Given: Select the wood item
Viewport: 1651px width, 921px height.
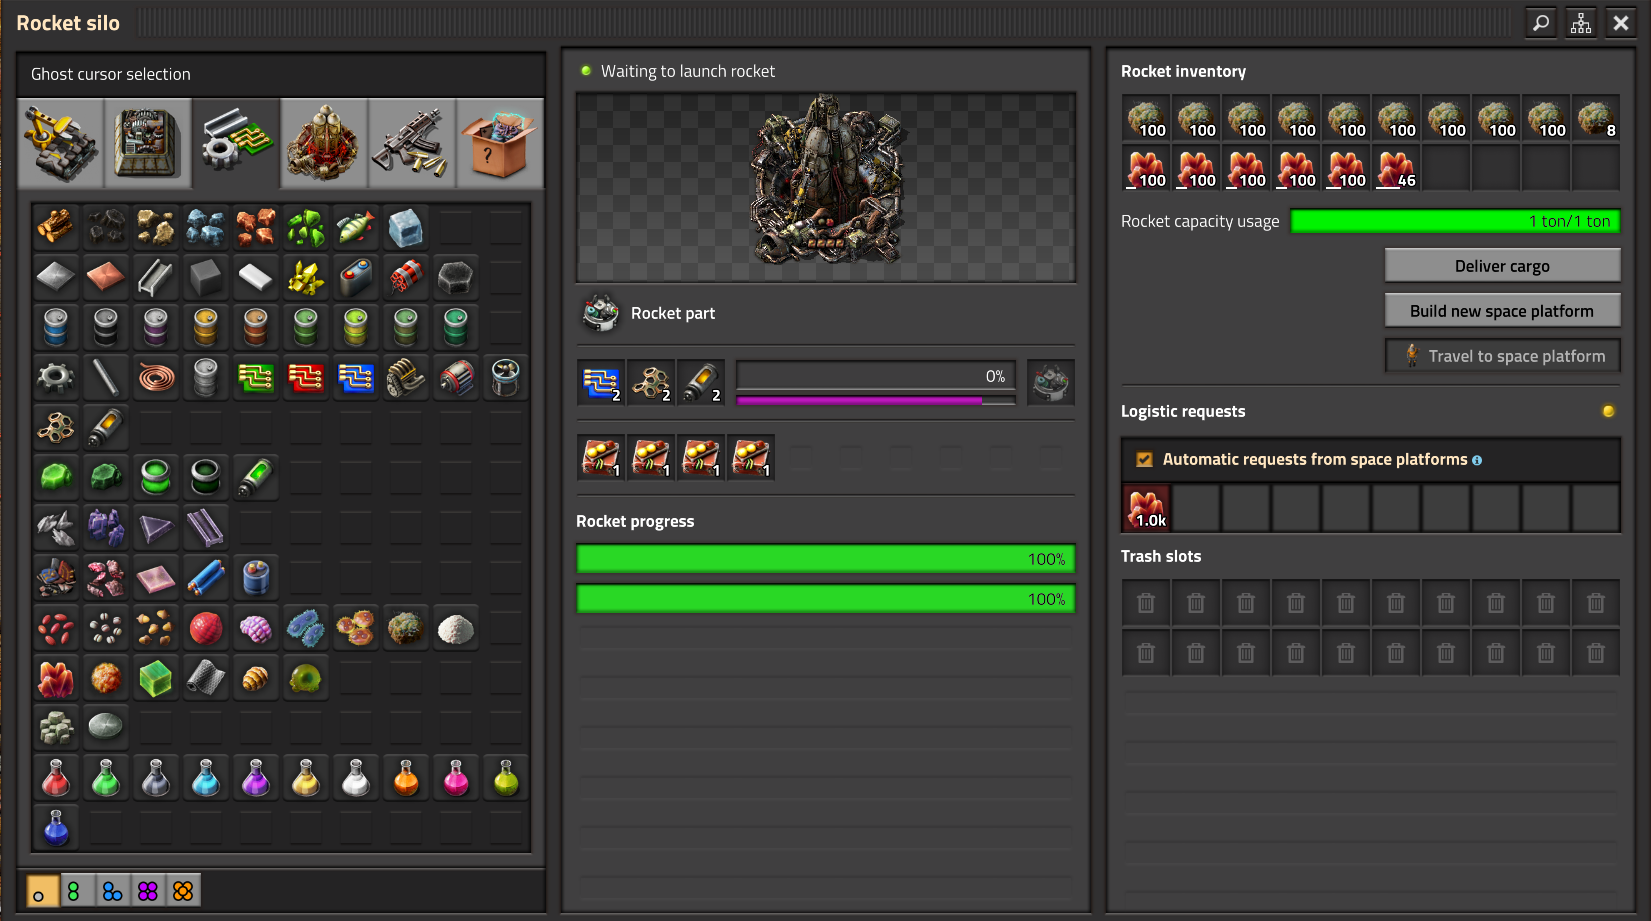Looking at the screenshot, I should pyautogui.click(x=56, y=228).
